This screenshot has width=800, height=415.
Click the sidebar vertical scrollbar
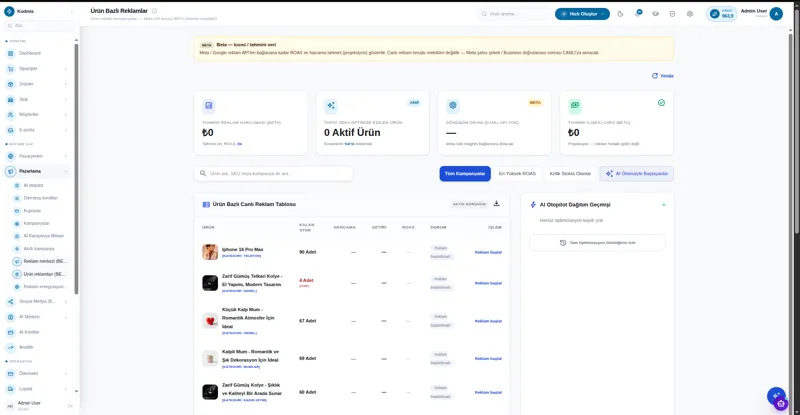[77, 168]
